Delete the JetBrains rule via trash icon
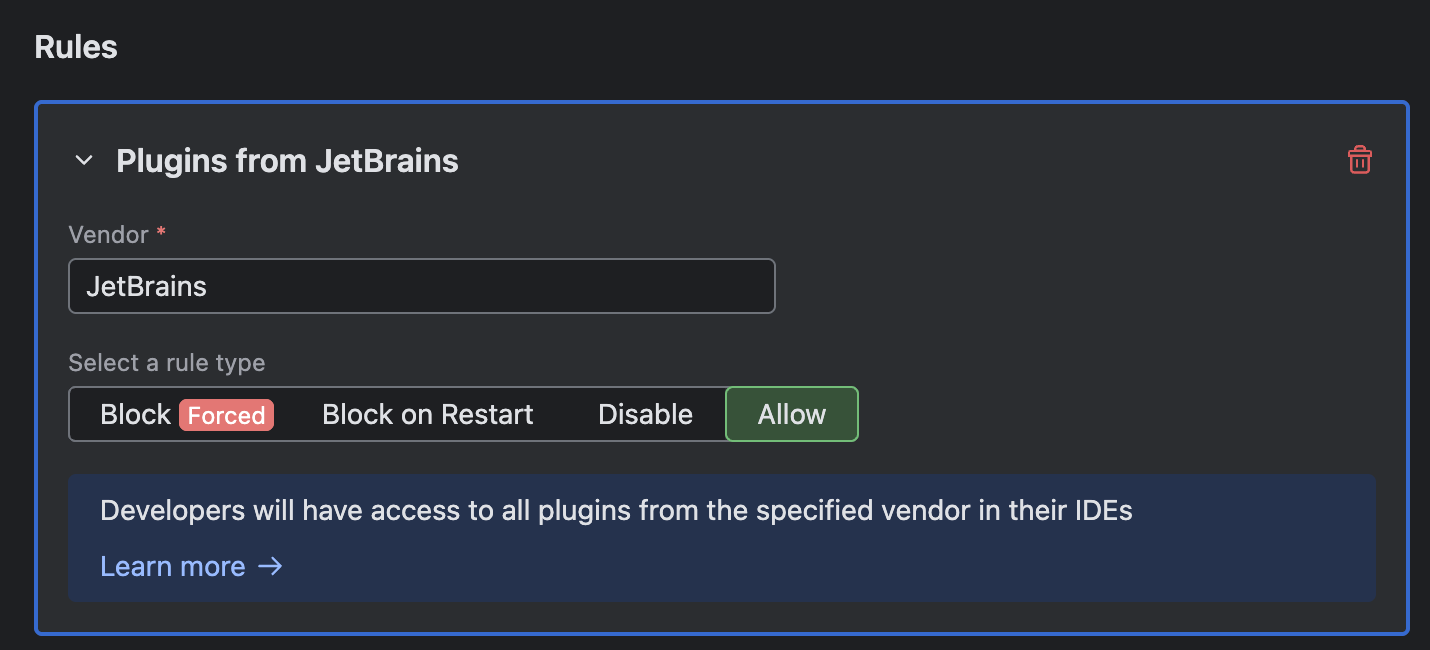 1360,160
